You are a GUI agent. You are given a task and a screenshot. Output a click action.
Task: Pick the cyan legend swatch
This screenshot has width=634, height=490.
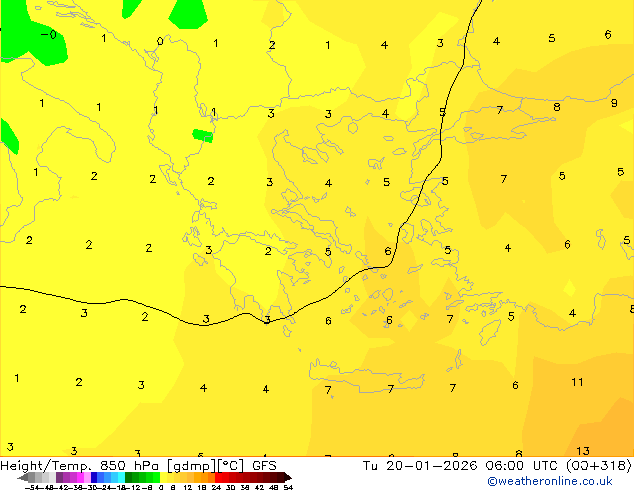coord(121,477)
